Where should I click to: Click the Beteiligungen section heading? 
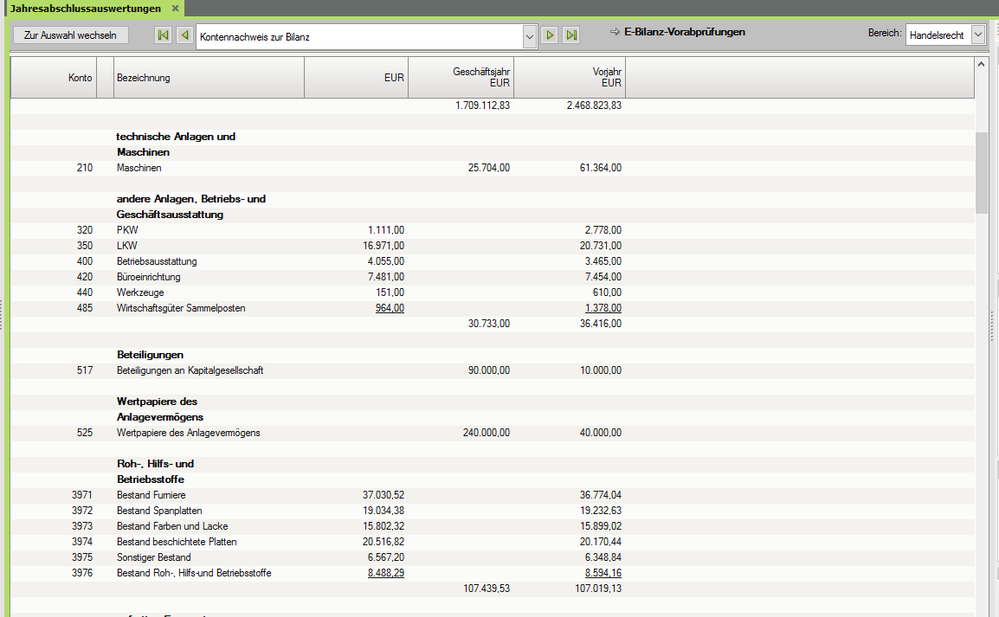150,354
